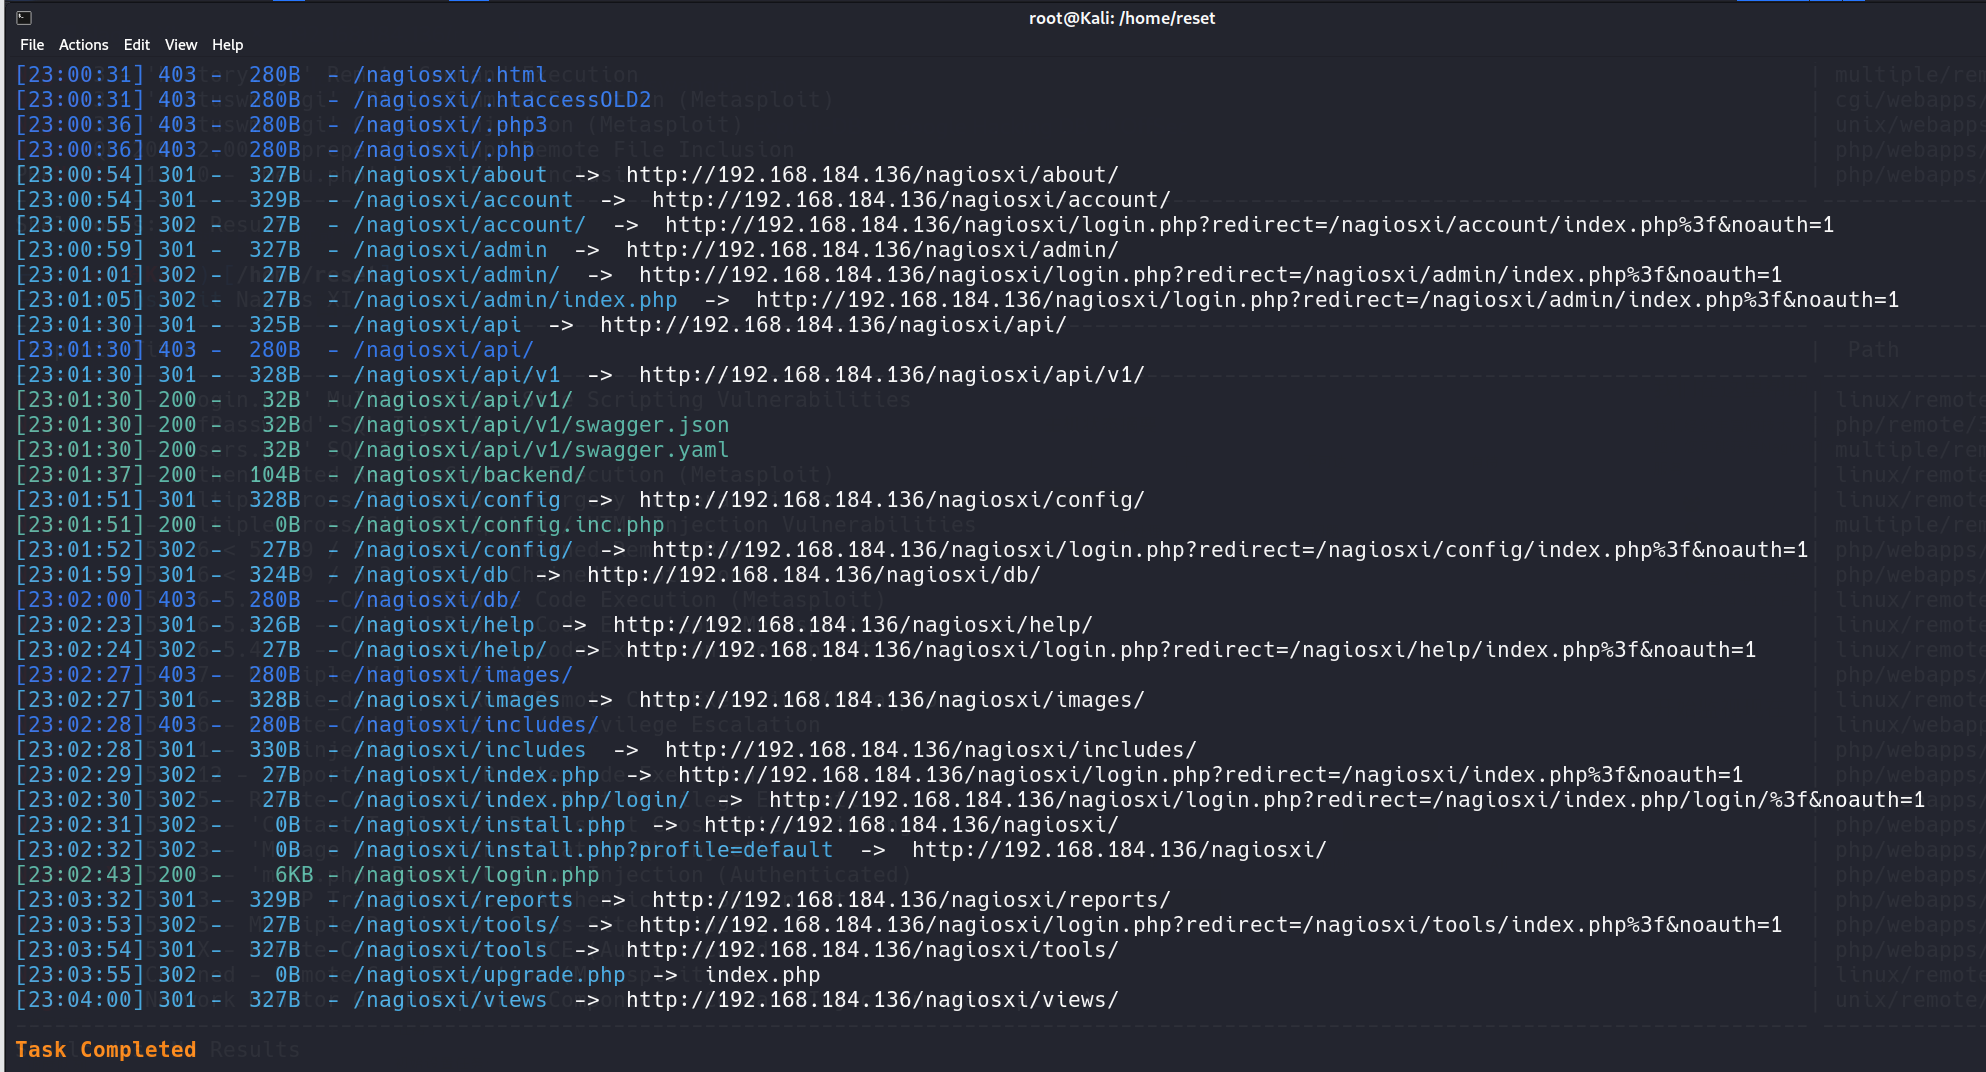The height and width of the screenshot is (1072, 1986).
Task: Click the 330B size value
Action: [x=275, y=750]
